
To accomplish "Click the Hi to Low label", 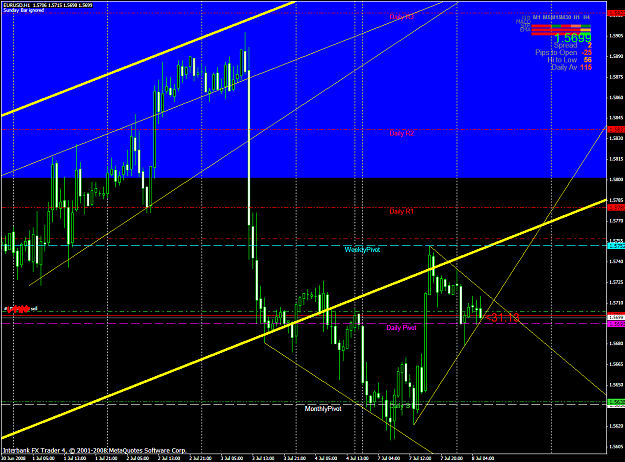I will (562, 60).
